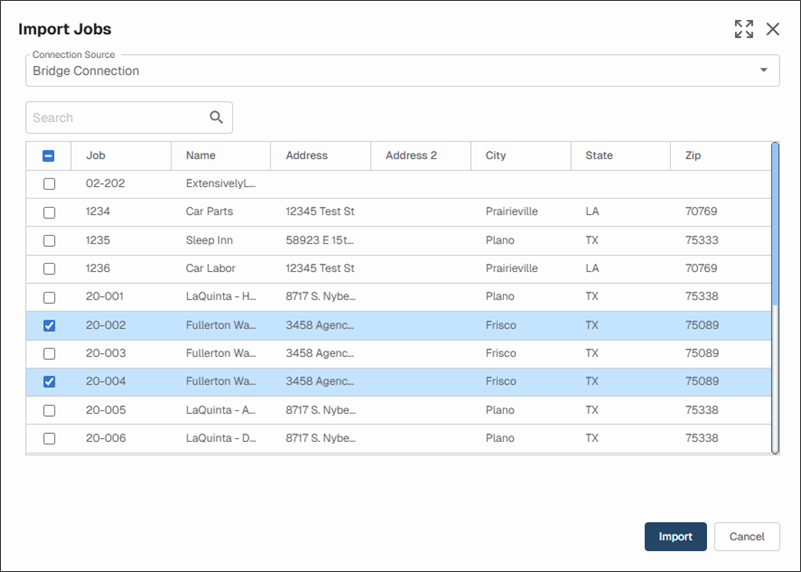Toggle the select-all header checkbox
Screen dimensions: 801x572
(49, 156)
